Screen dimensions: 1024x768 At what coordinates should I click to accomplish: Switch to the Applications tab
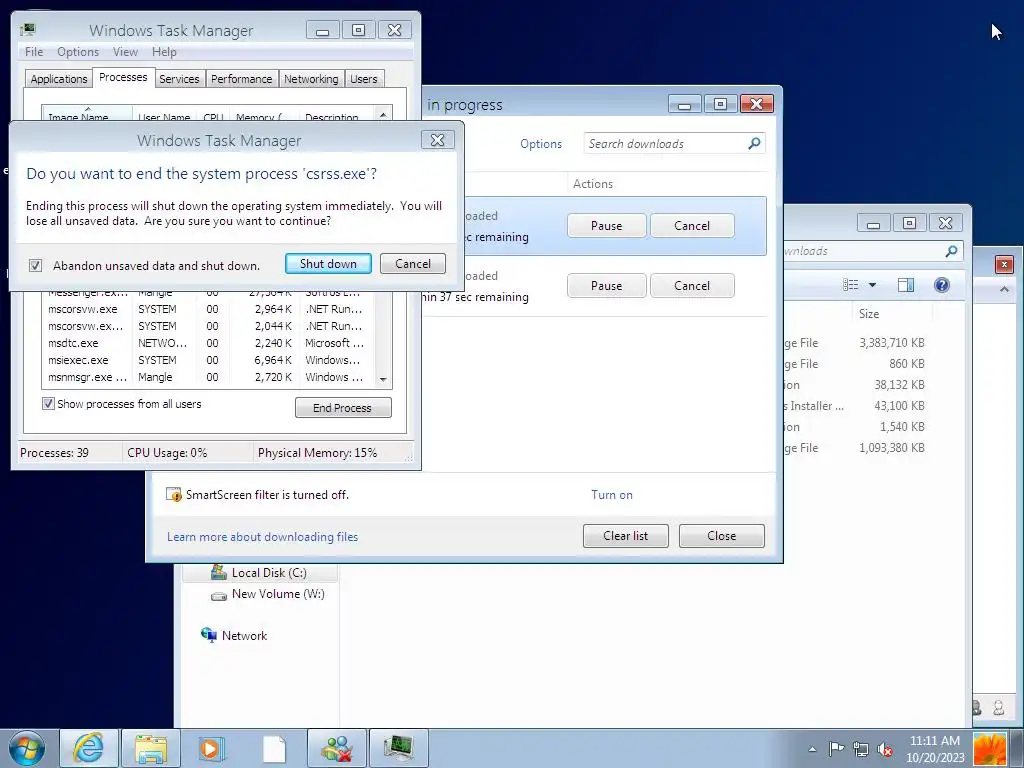pyautogui.click(x=59, y=79)
